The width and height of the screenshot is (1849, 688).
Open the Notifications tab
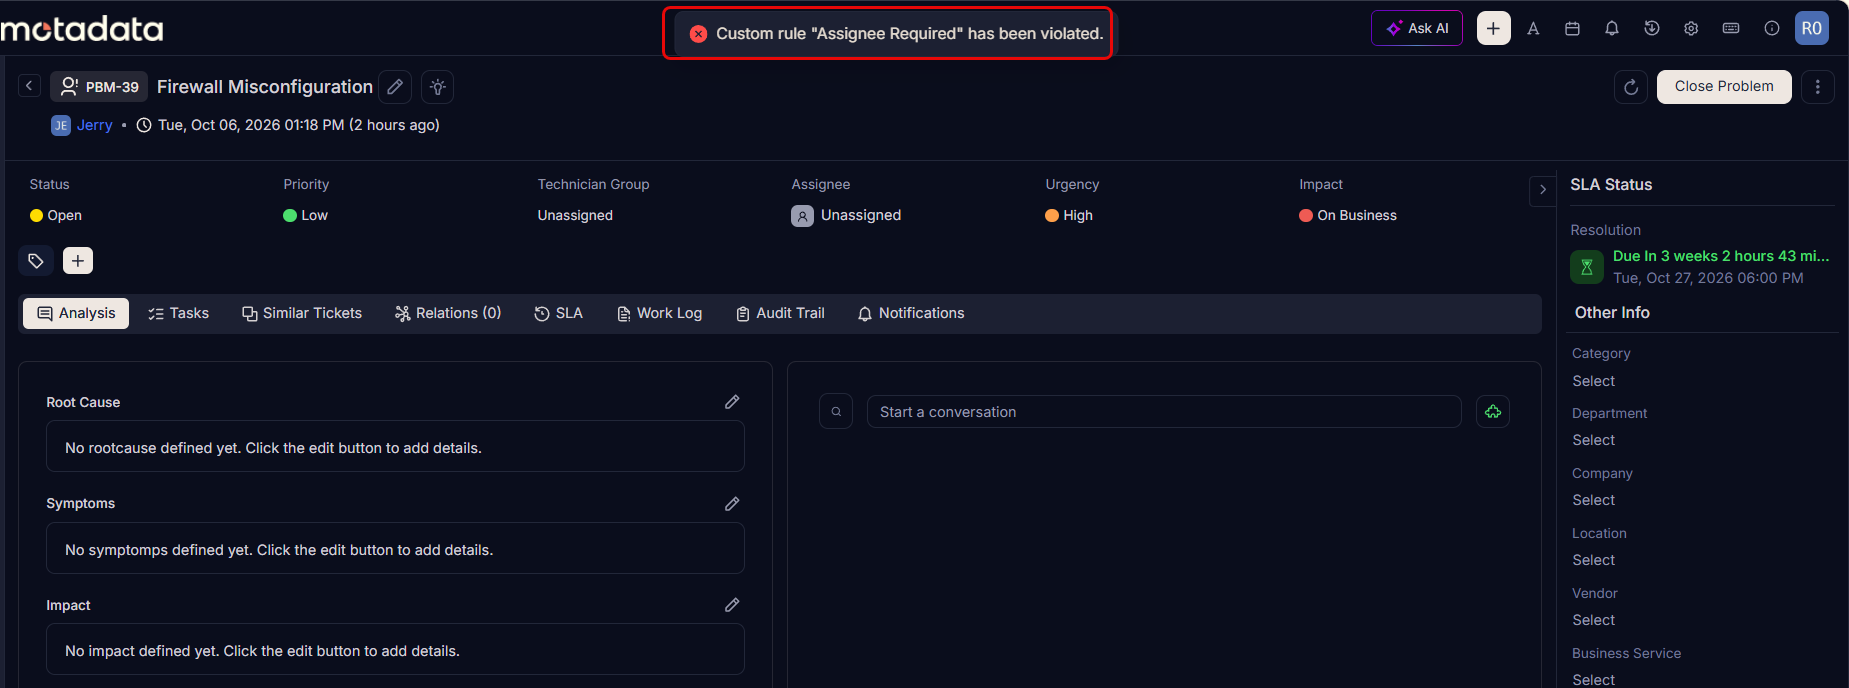click(x=911, y=313)
